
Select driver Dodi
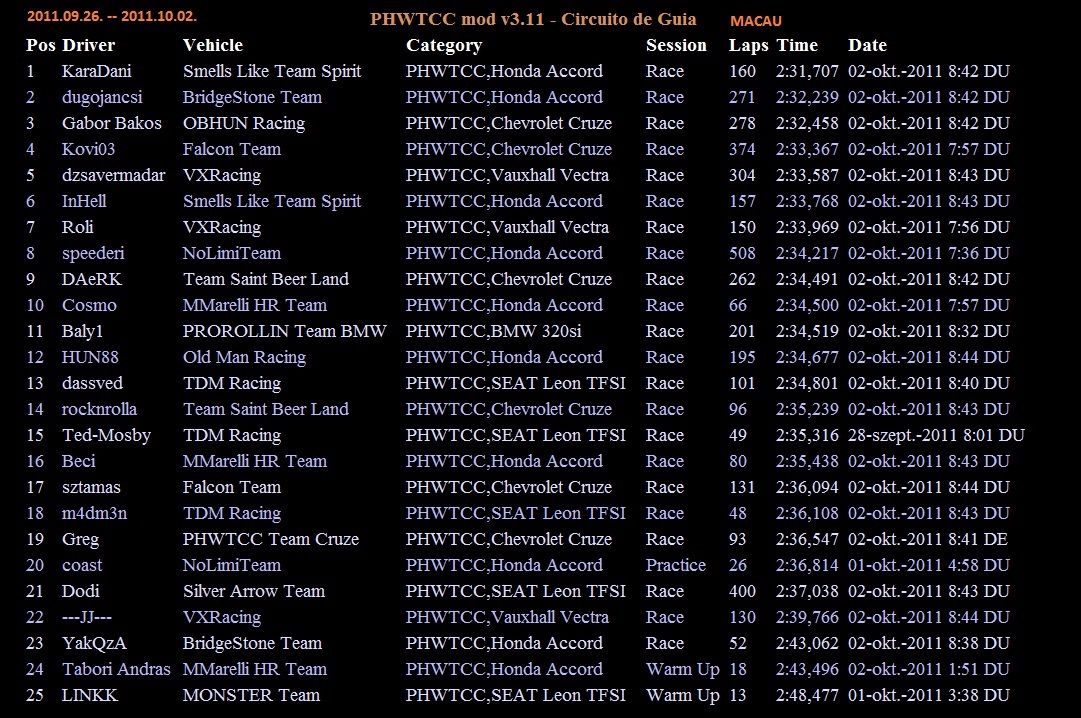(80, 592)
